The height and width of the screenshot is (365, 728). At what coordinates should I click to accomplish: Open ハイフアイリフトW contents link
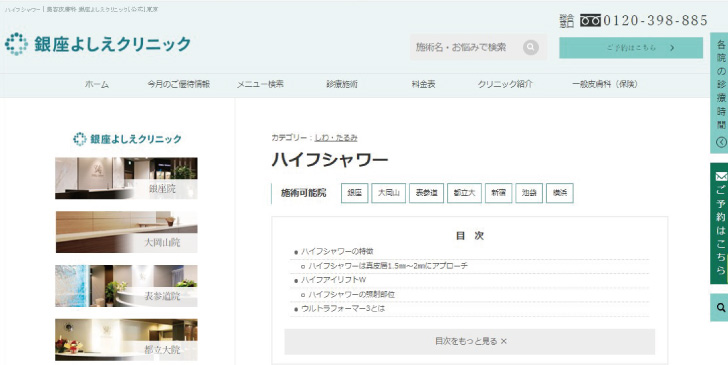click(333, 280)
